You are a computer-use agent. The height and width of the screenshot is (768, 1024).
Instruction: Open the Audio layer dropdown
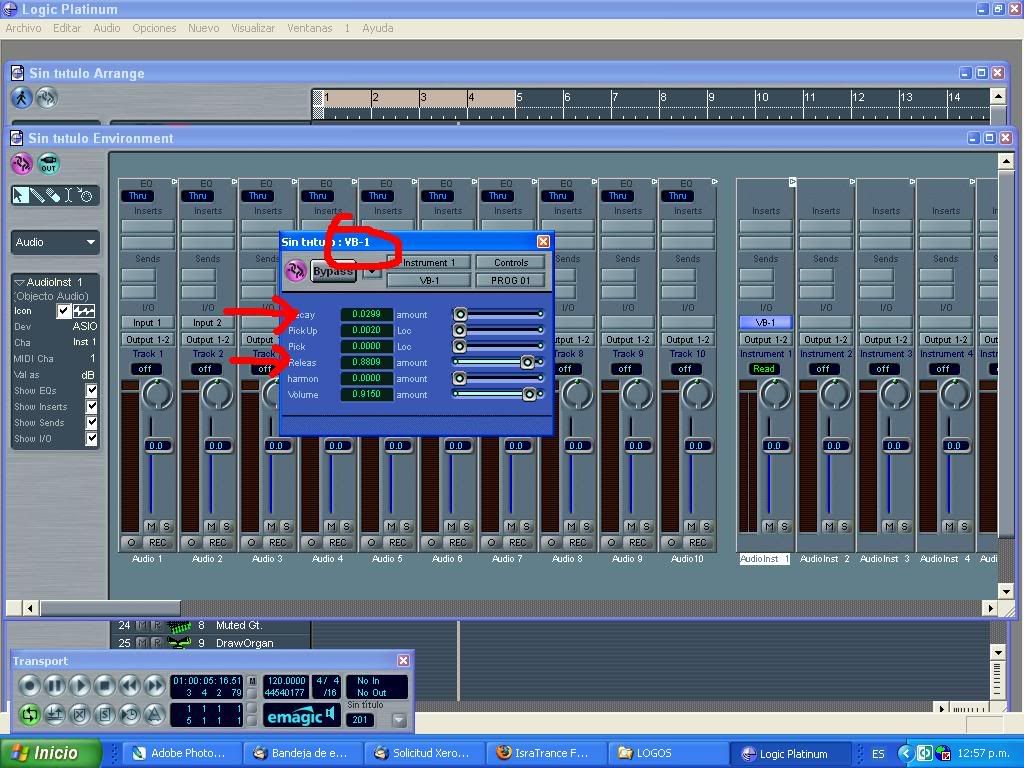tap(55, 242)
